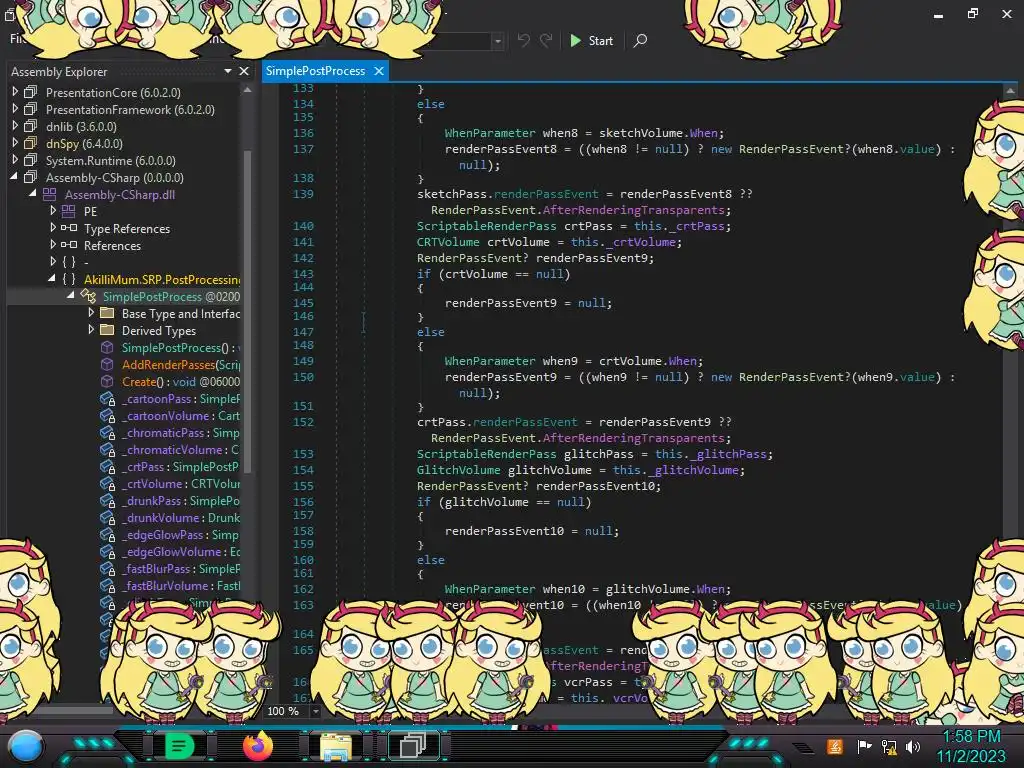Click the Assembly-CSharp.dll module icon
The width and height of the screenshot is (1024, 768).
[x=50, y=194]
